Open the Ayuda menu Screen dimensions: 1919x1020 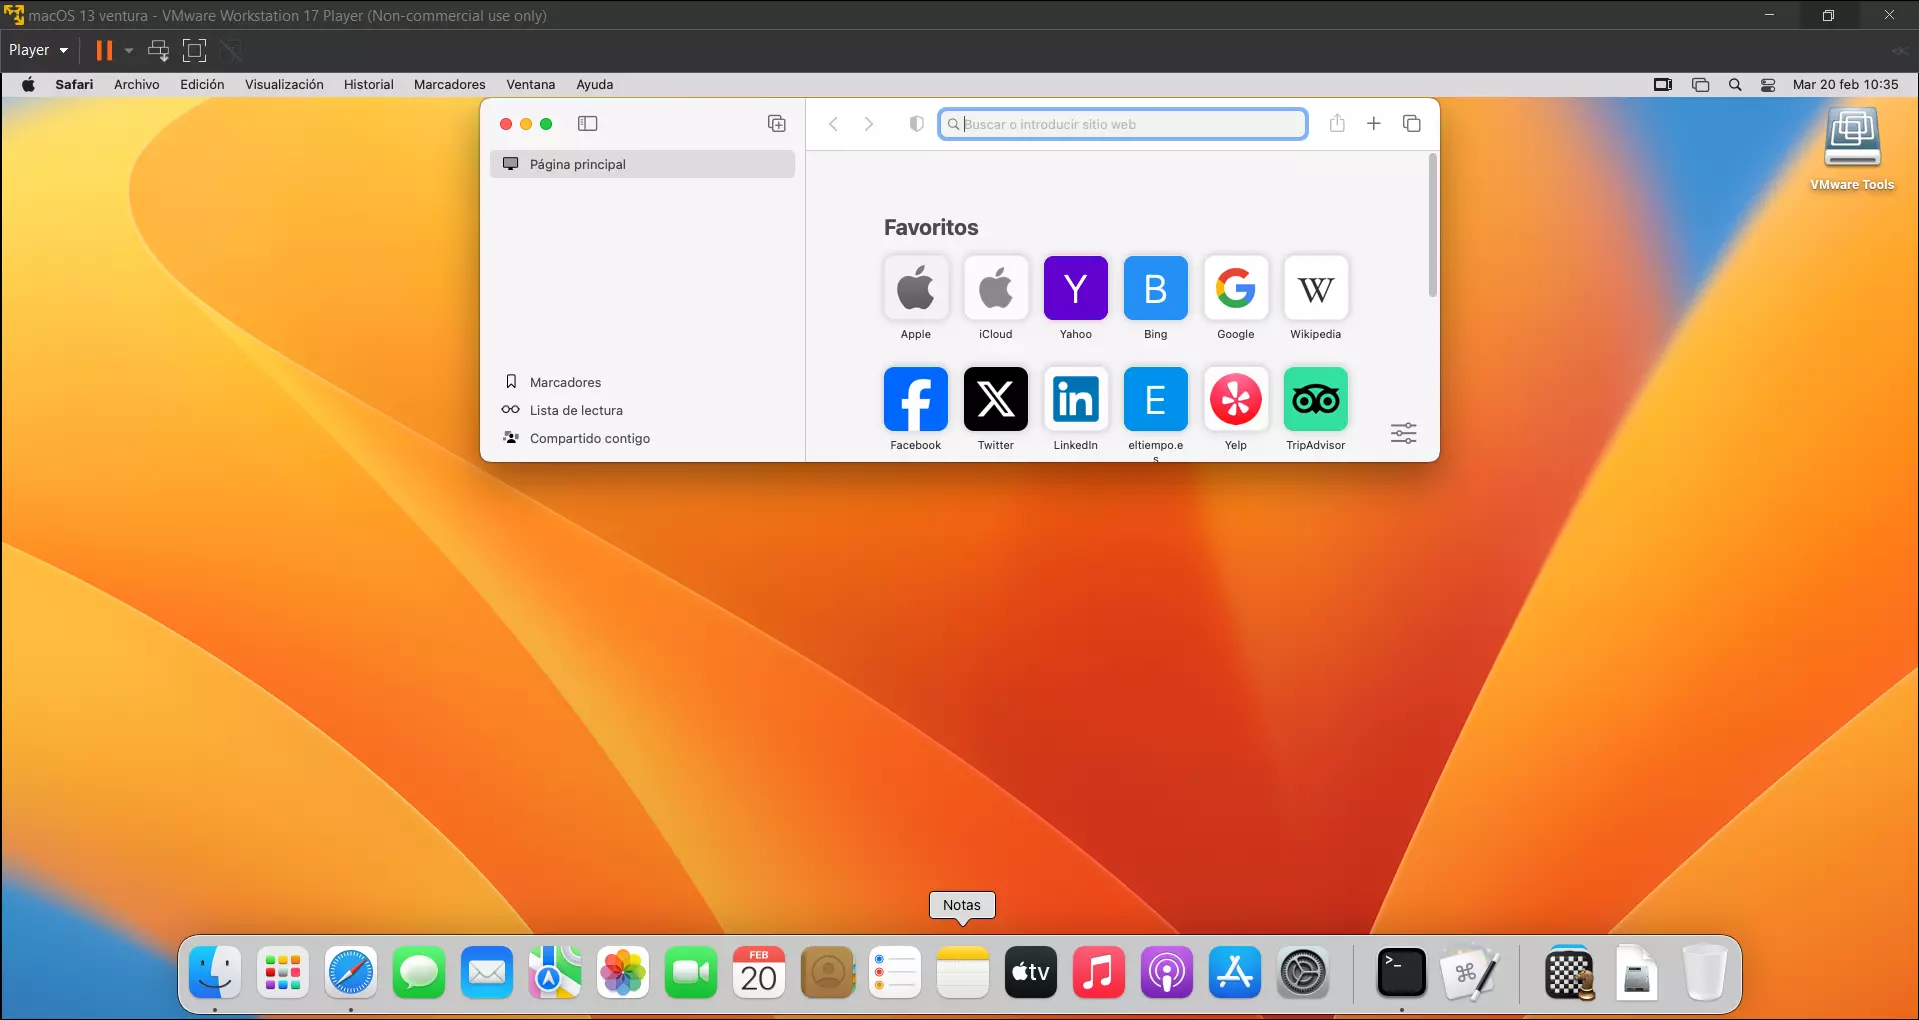595,85
